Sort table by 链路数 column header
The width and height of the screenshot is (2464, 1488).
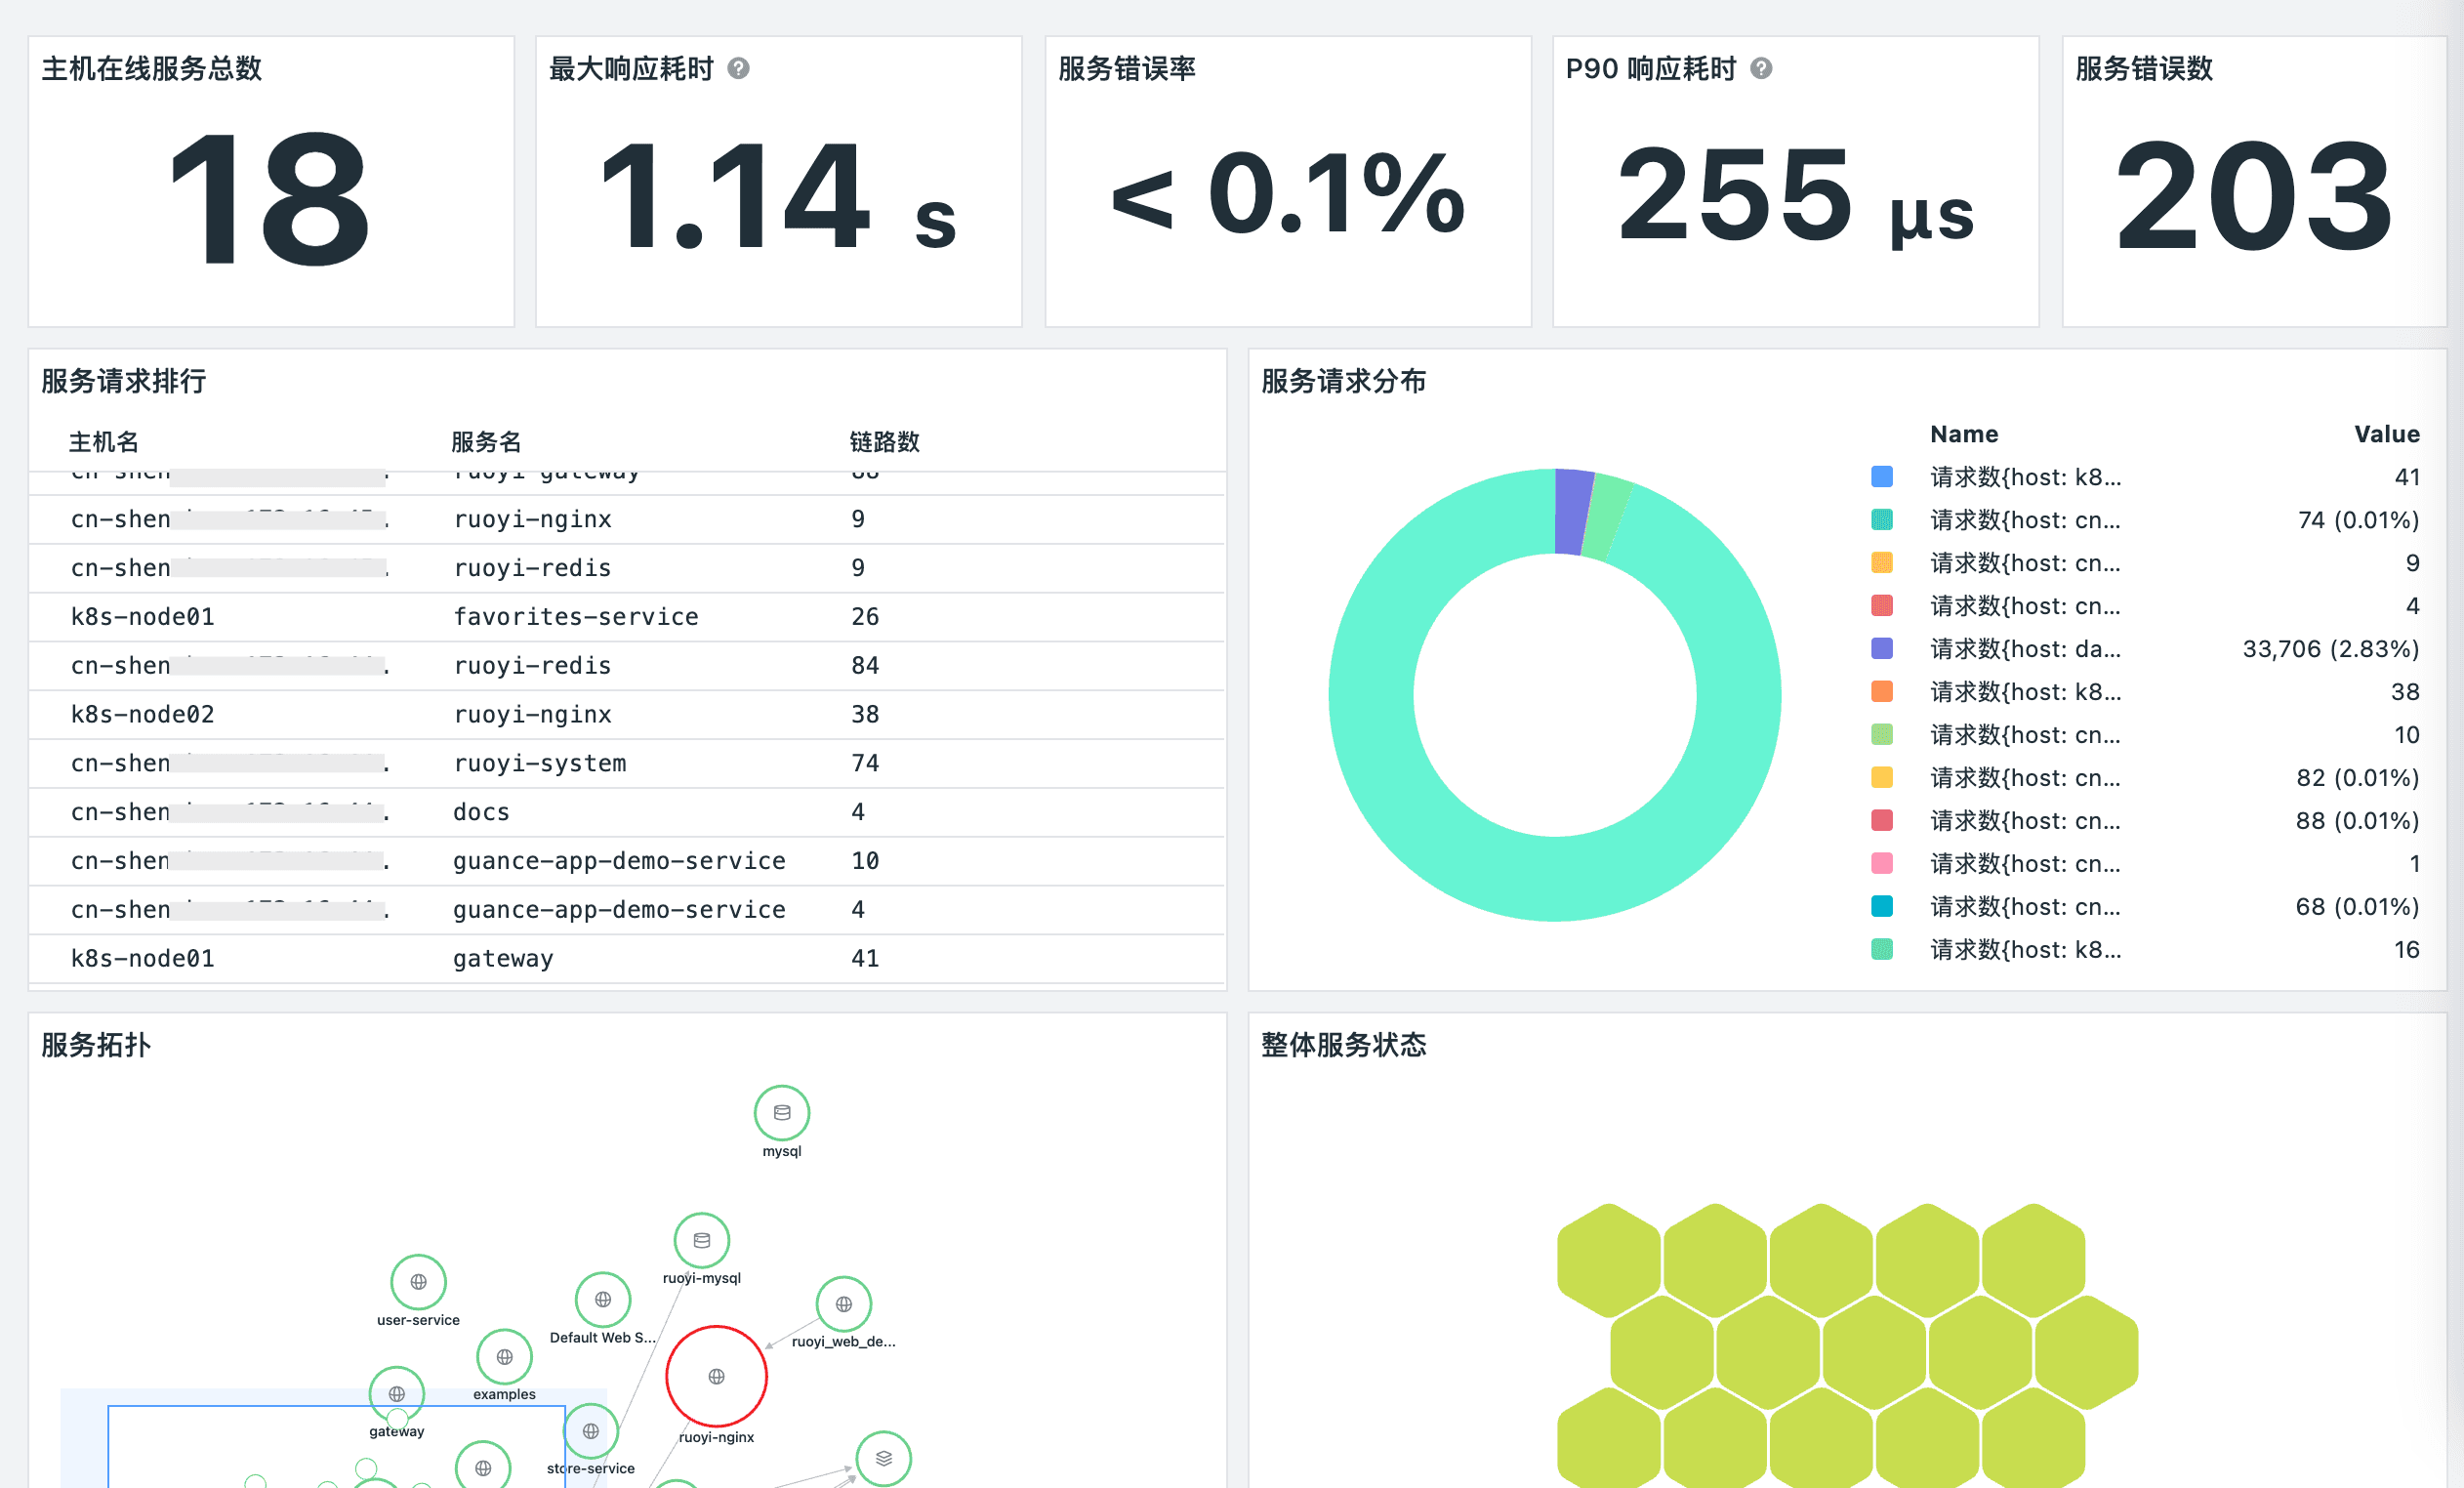click(884, 441)
